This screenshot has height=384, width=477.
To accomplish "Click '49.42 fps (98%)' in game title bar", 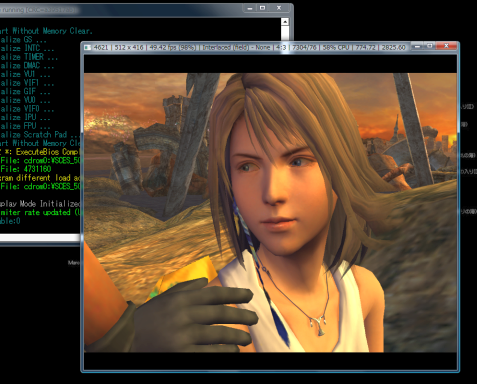I will click(172, 48).
